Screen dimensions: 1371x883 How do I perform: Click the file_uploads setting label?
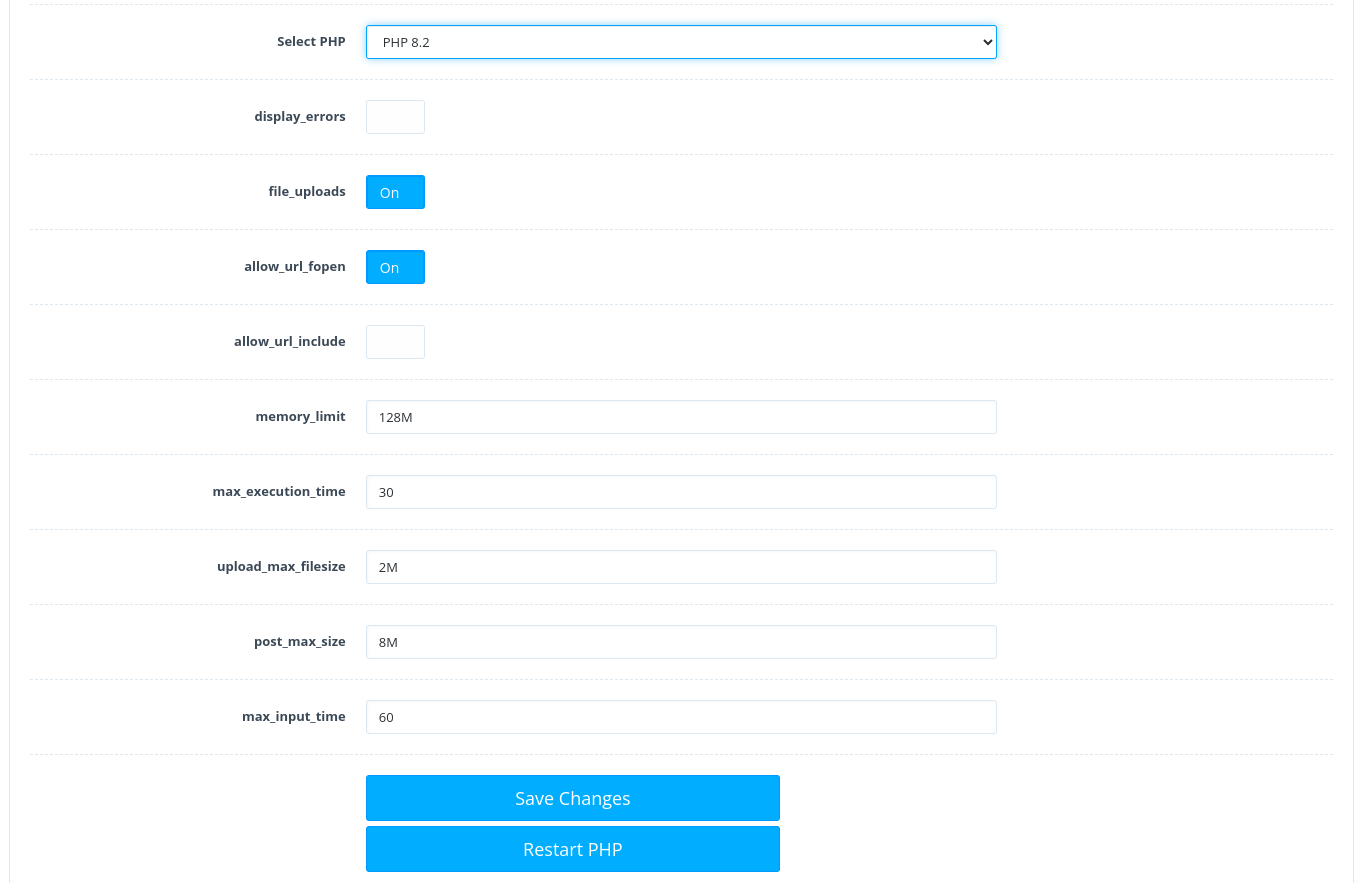tap(306, 191)
